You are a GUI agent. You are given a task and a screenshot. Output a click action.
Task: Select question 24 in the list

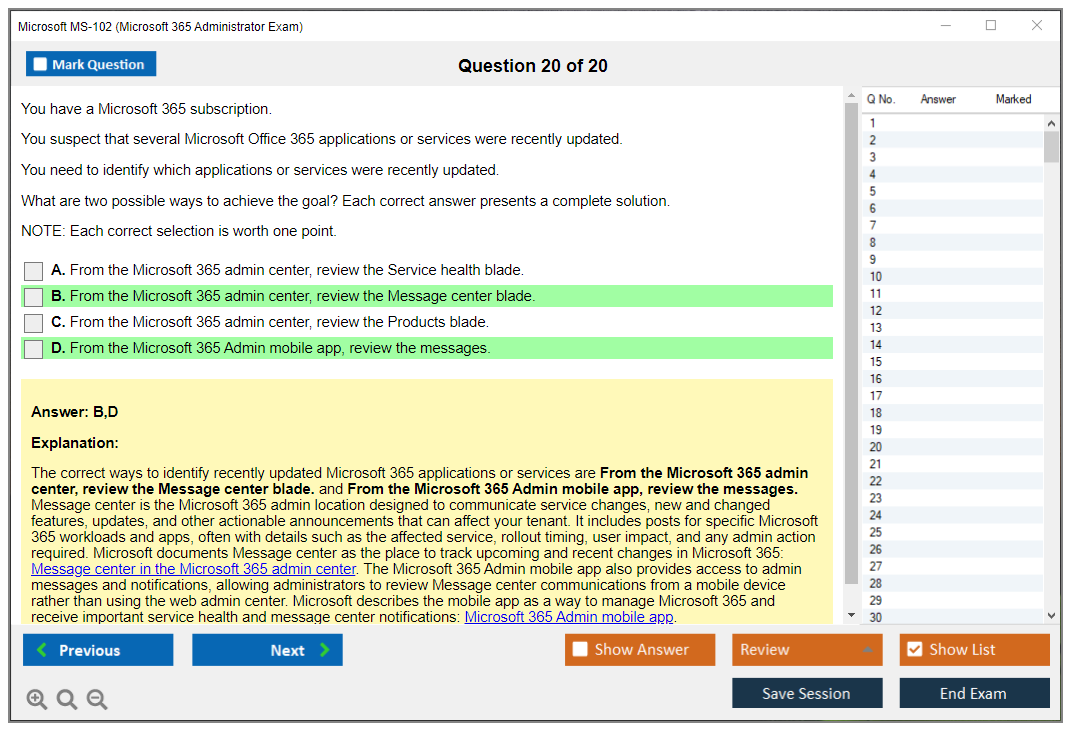[953, 515]
